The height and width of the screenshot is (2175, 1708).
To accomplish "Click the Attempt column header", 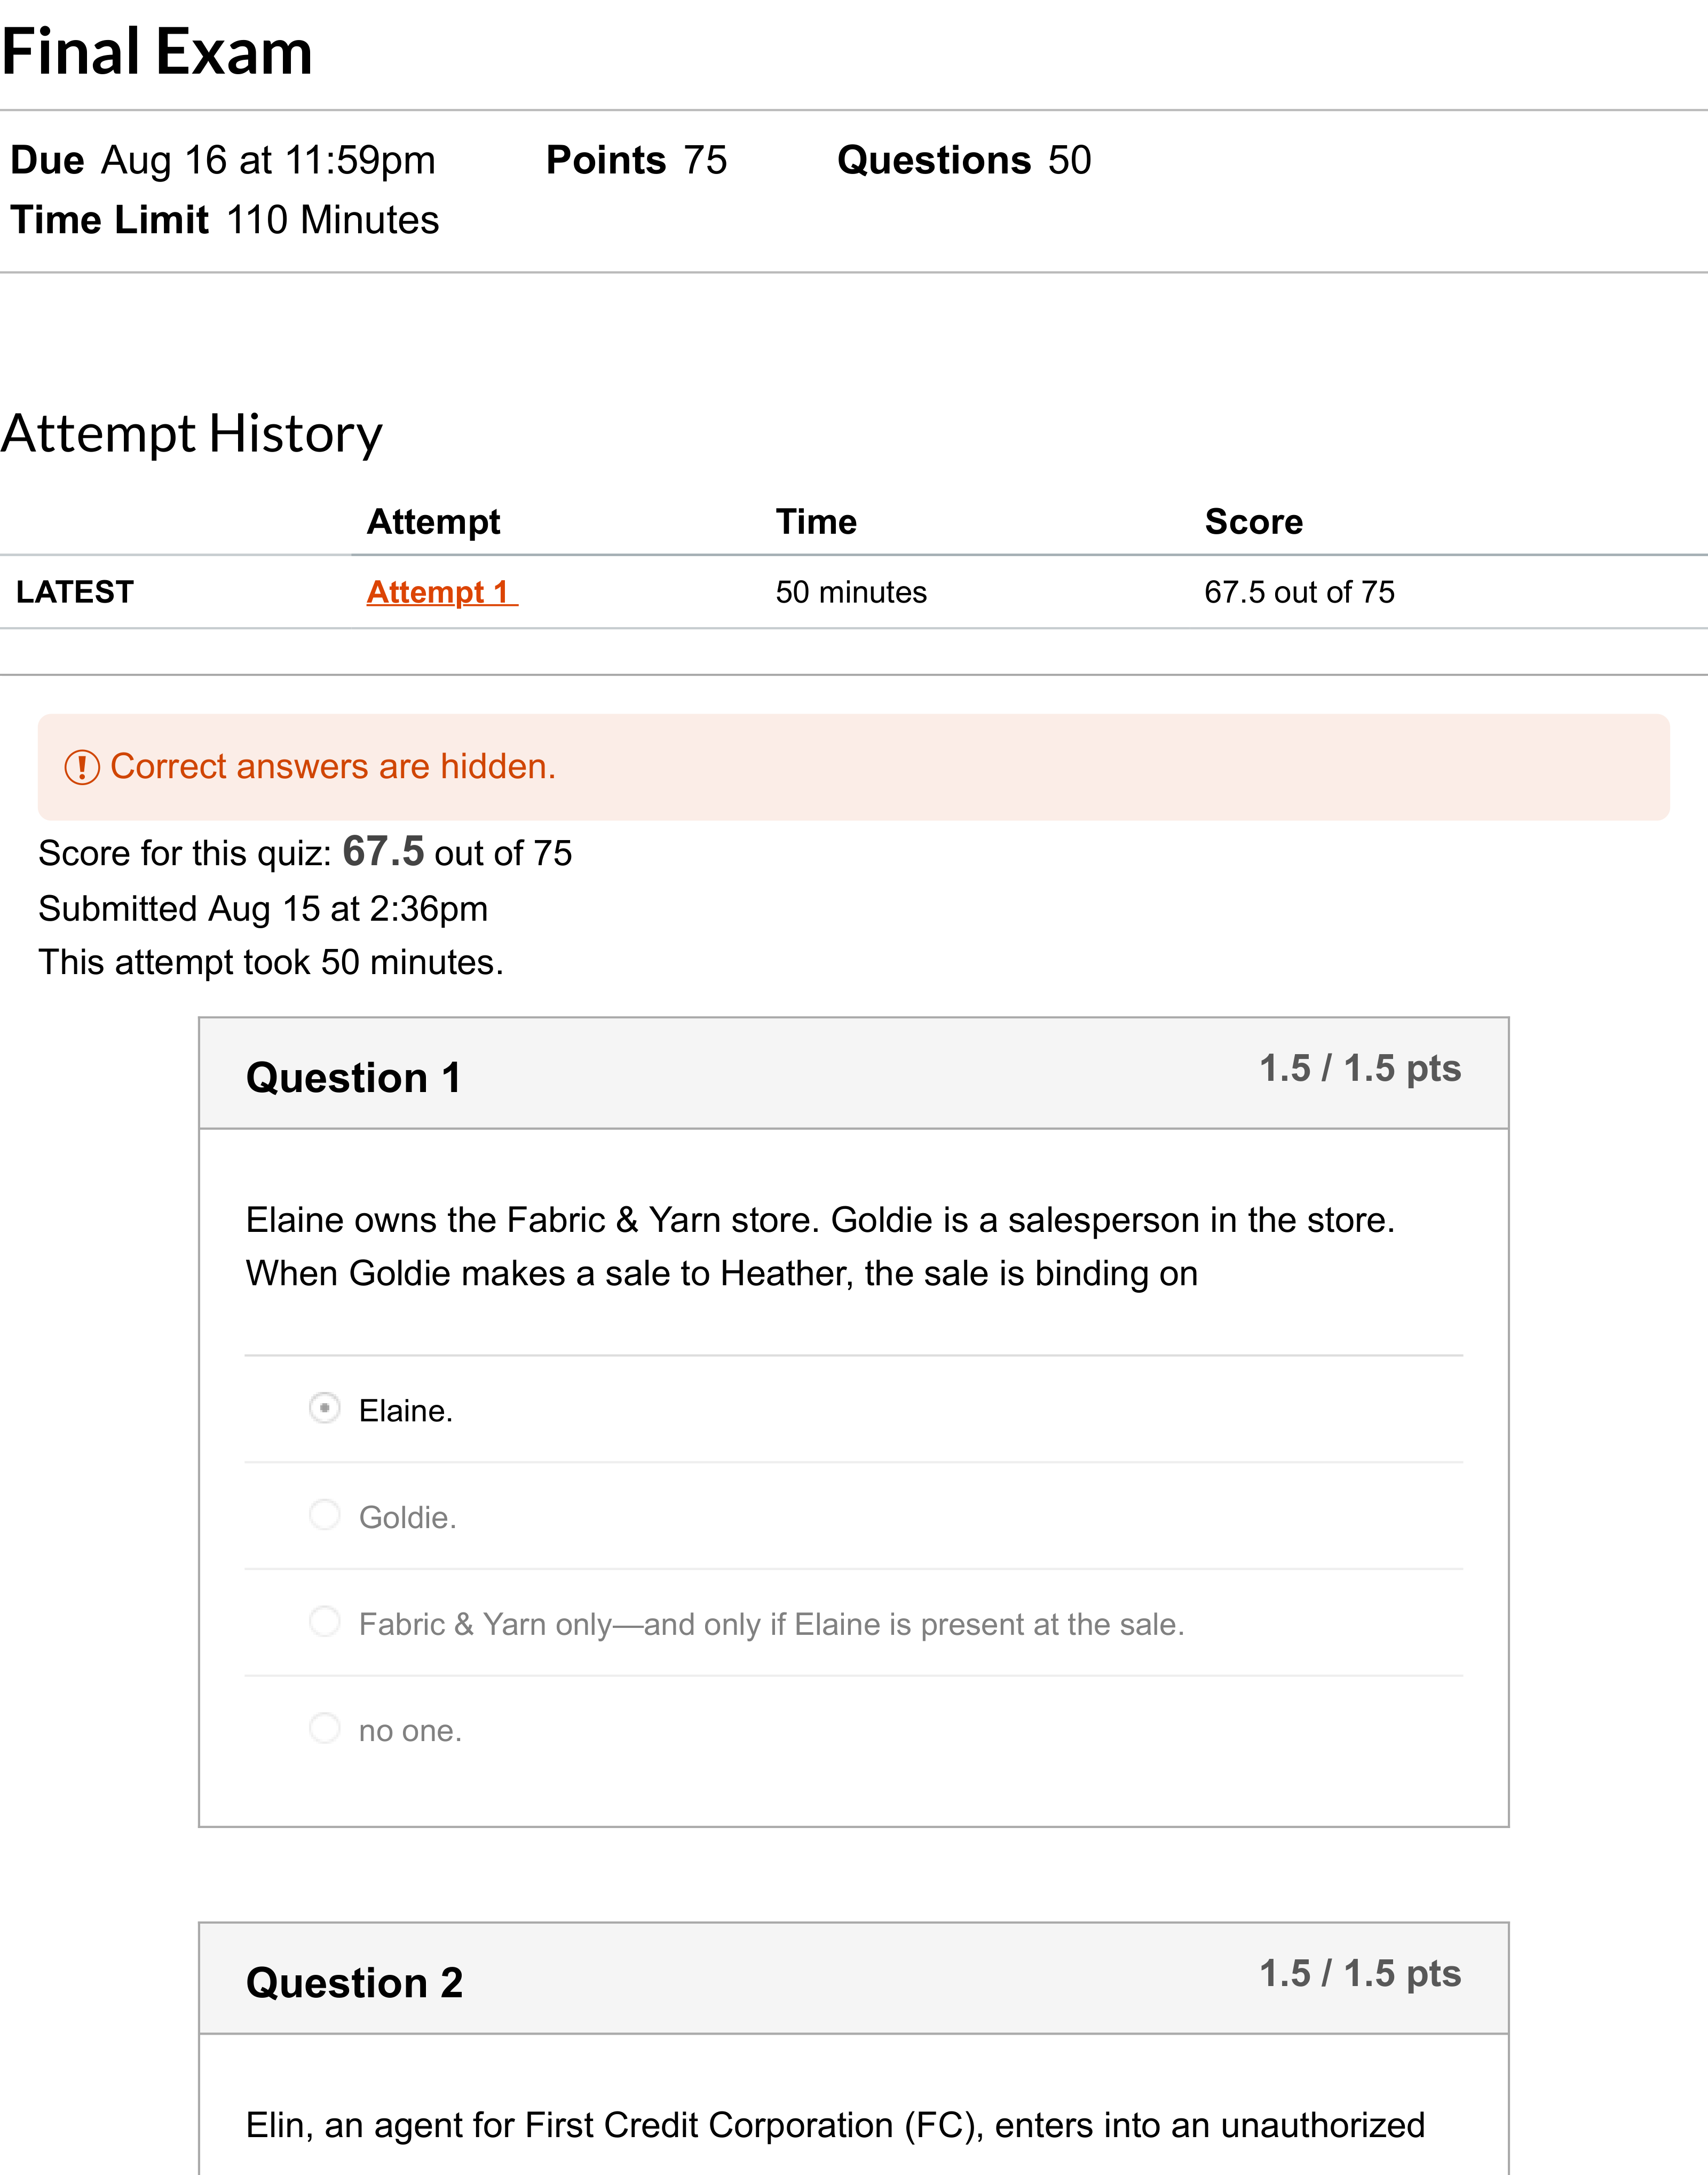I will coord(433,522).
